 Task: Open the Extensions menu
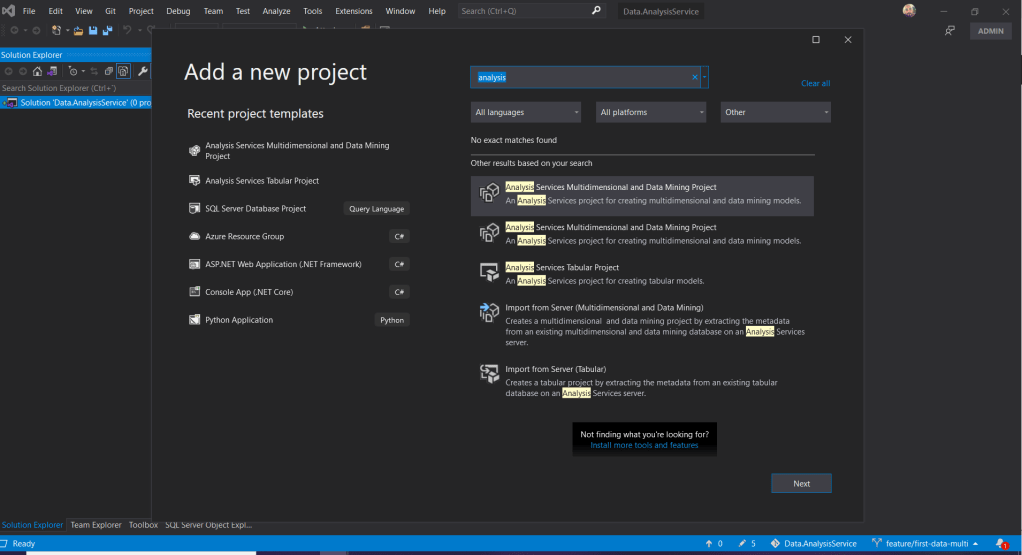tap(353, 11)
